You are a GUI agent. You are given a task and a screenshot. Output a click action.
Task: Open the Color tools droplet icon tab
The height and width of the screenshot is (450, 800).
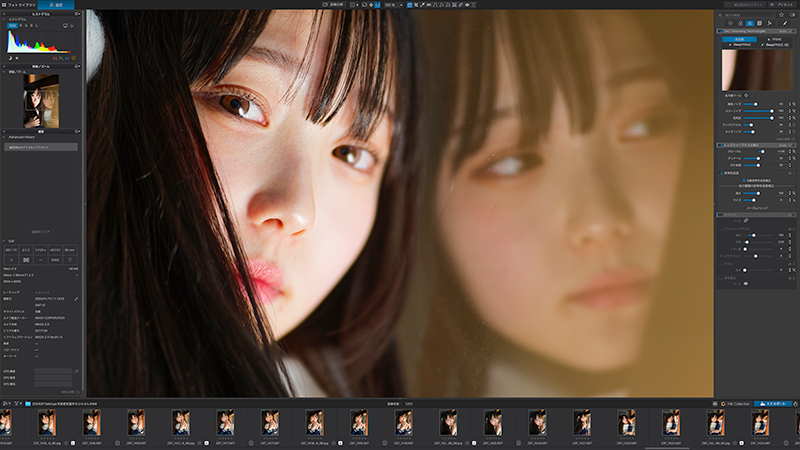click(x=740, y=23)
